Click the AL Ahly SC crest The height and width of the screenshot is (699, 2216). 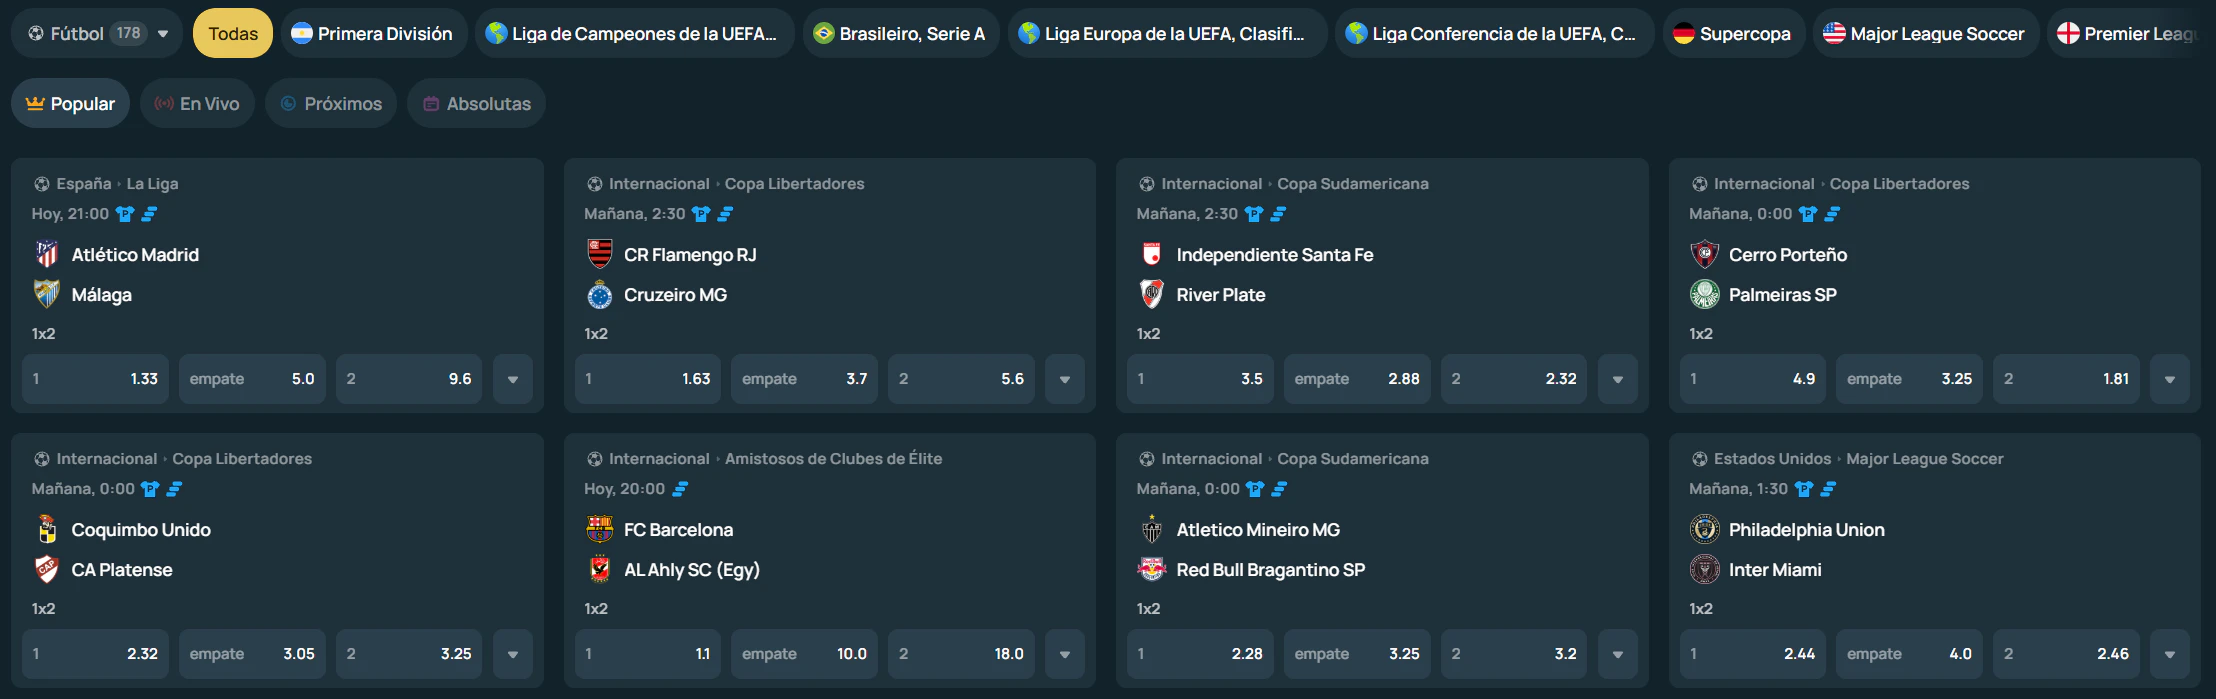coord(600,569)
